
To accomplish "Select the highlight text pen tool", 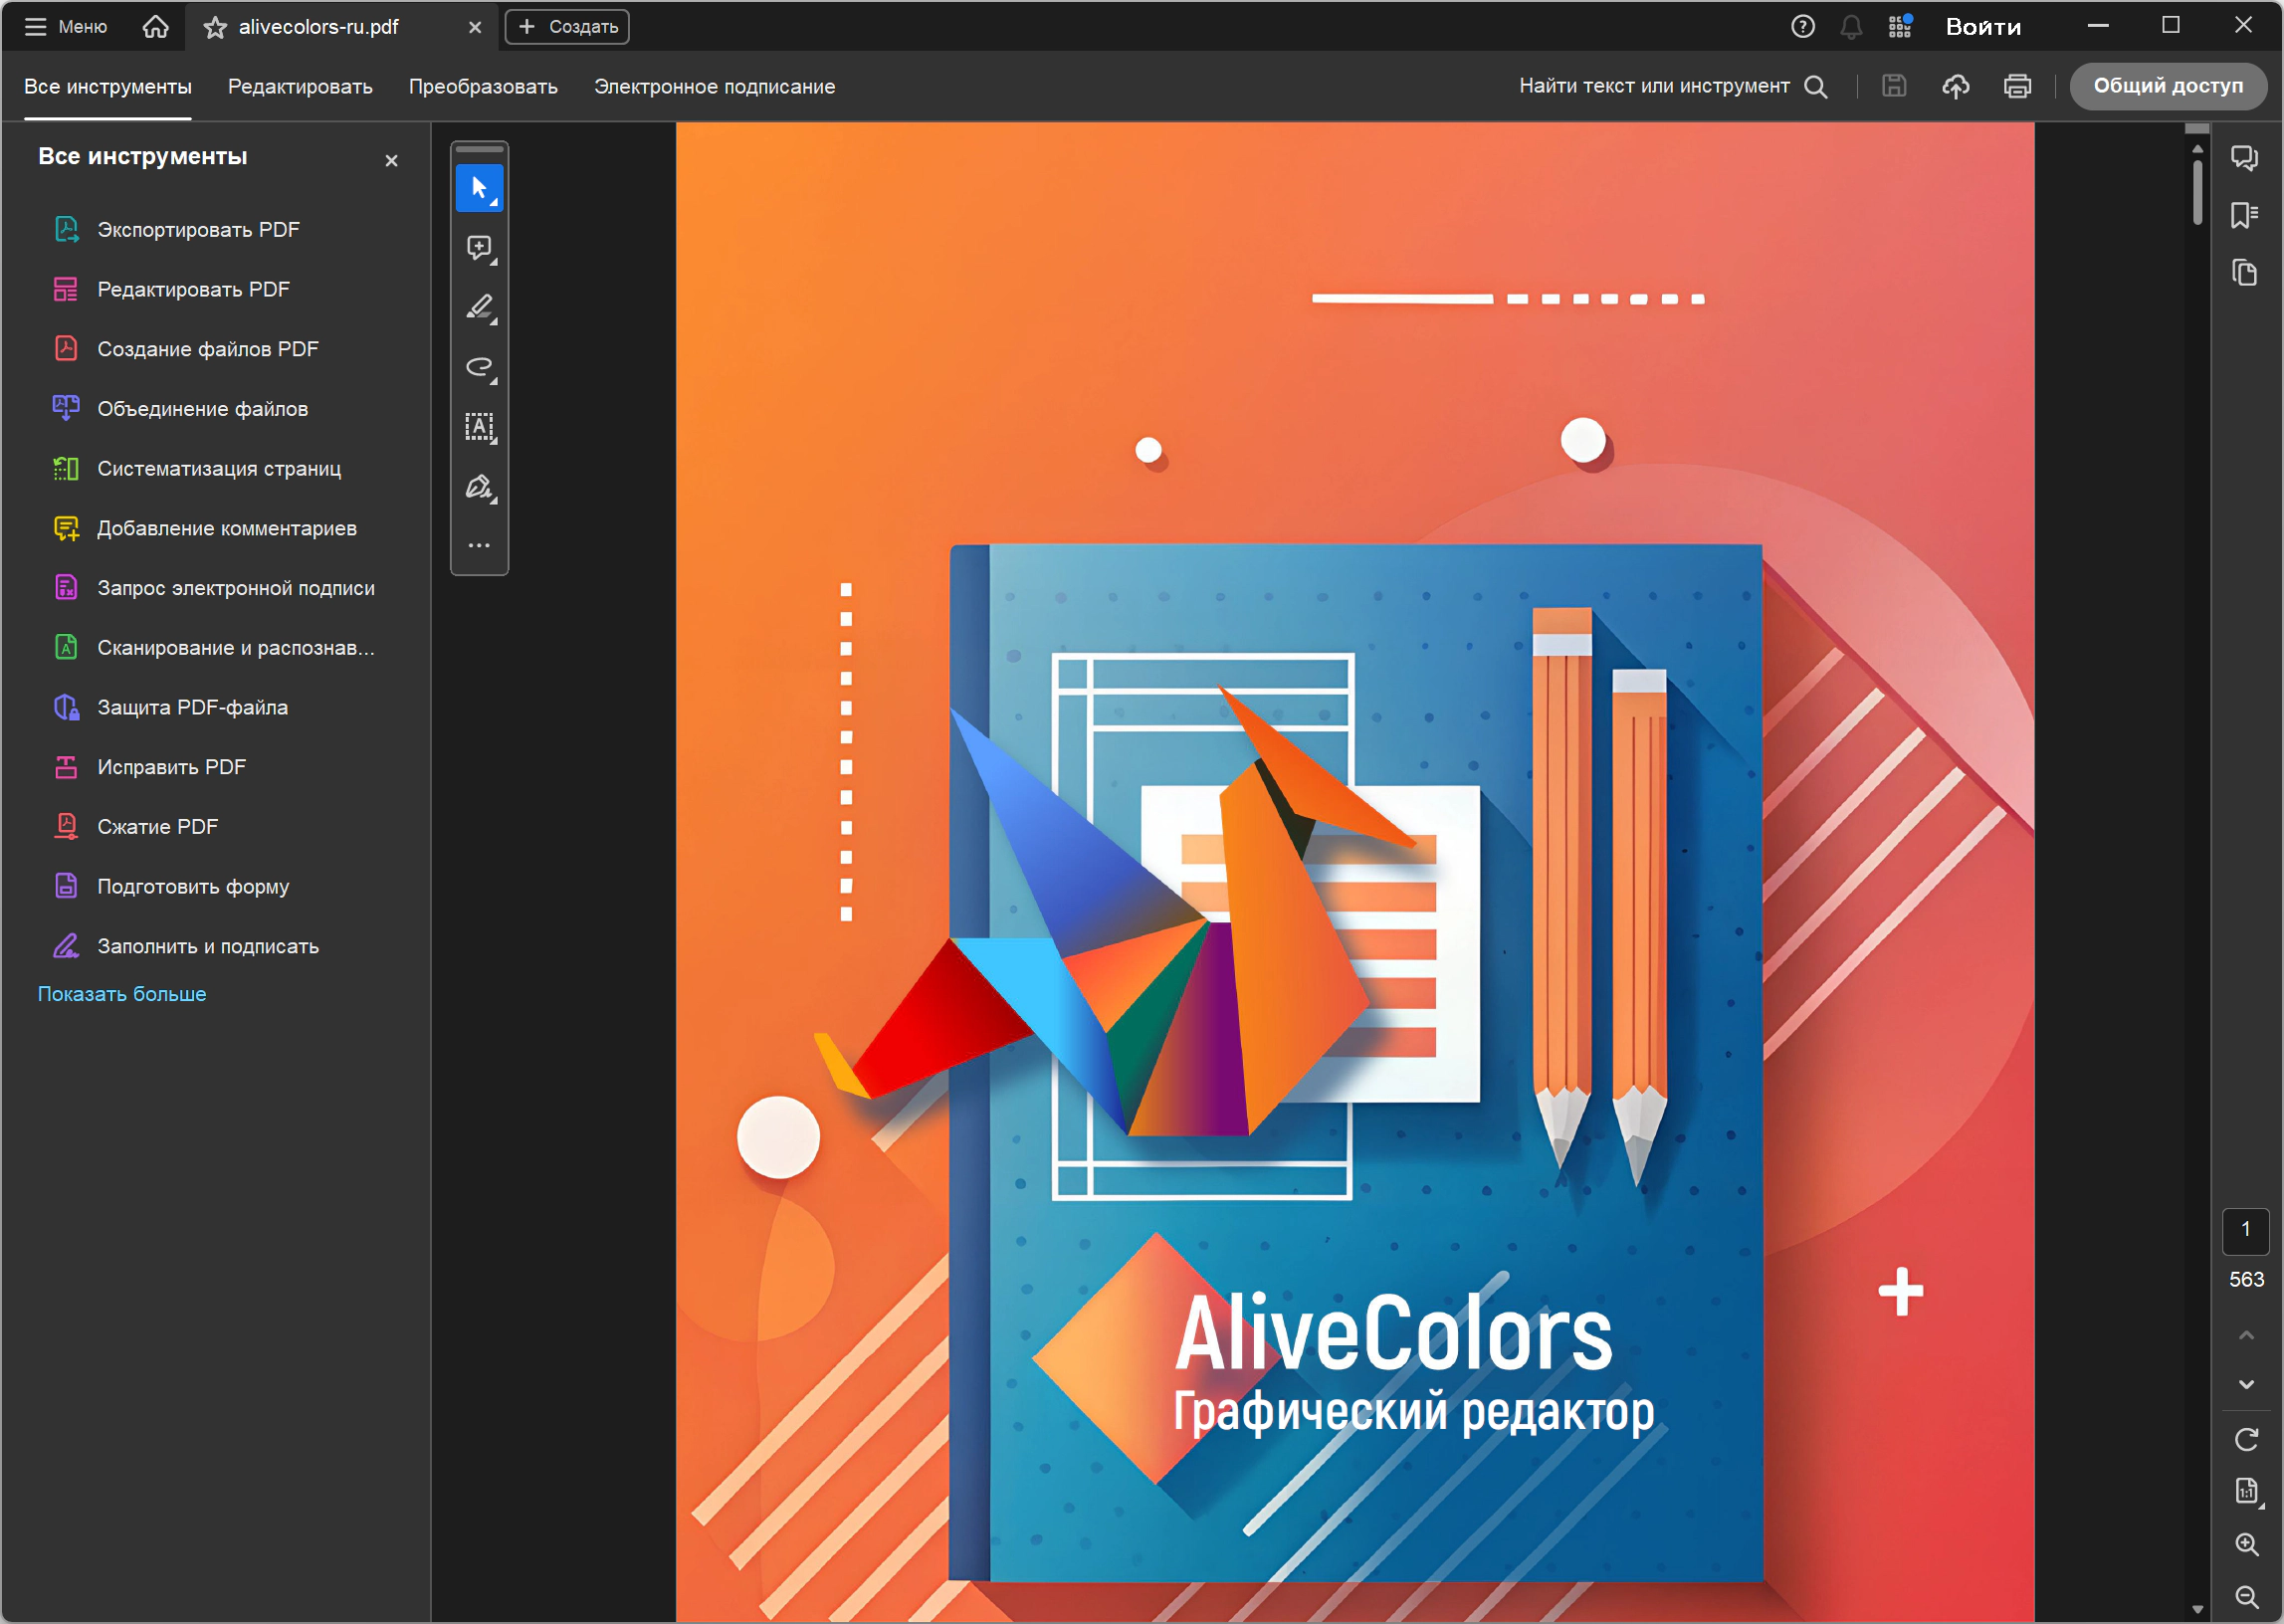I will point(479,307).
